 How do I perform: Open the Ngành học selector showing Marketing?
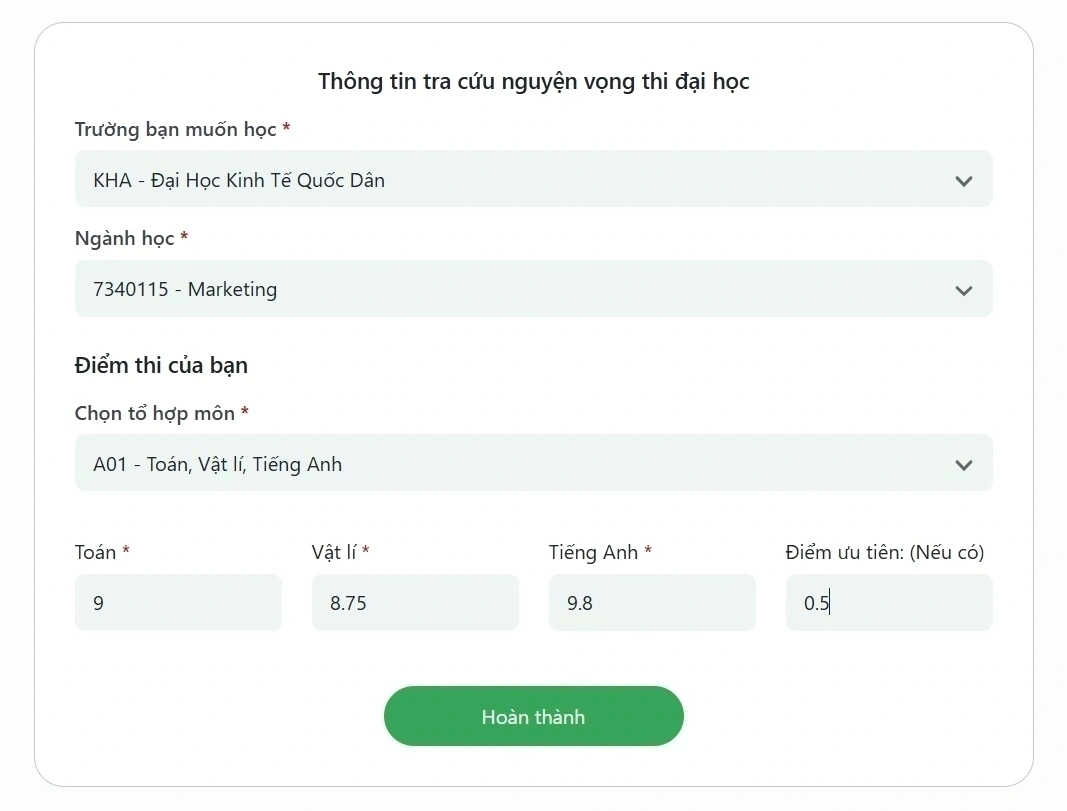pos(533,289)
